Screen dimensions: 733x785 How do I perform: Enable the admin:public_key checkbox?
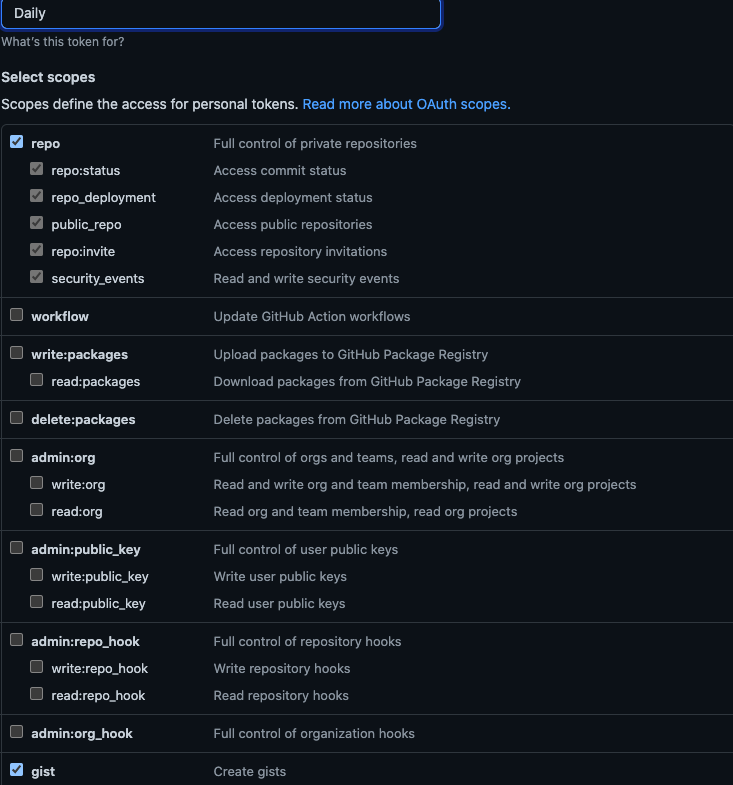click(17, 548)
